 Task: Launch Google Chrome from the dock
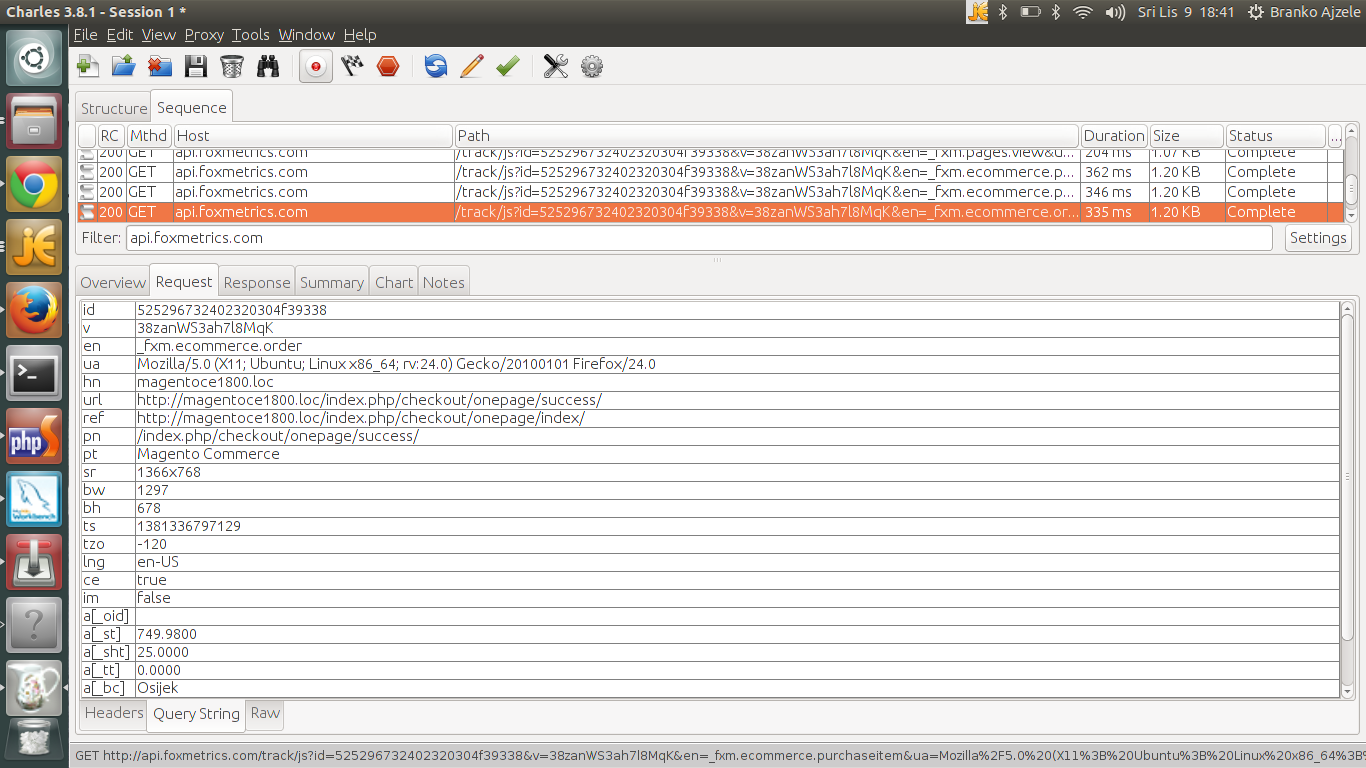tap(34, 184)
